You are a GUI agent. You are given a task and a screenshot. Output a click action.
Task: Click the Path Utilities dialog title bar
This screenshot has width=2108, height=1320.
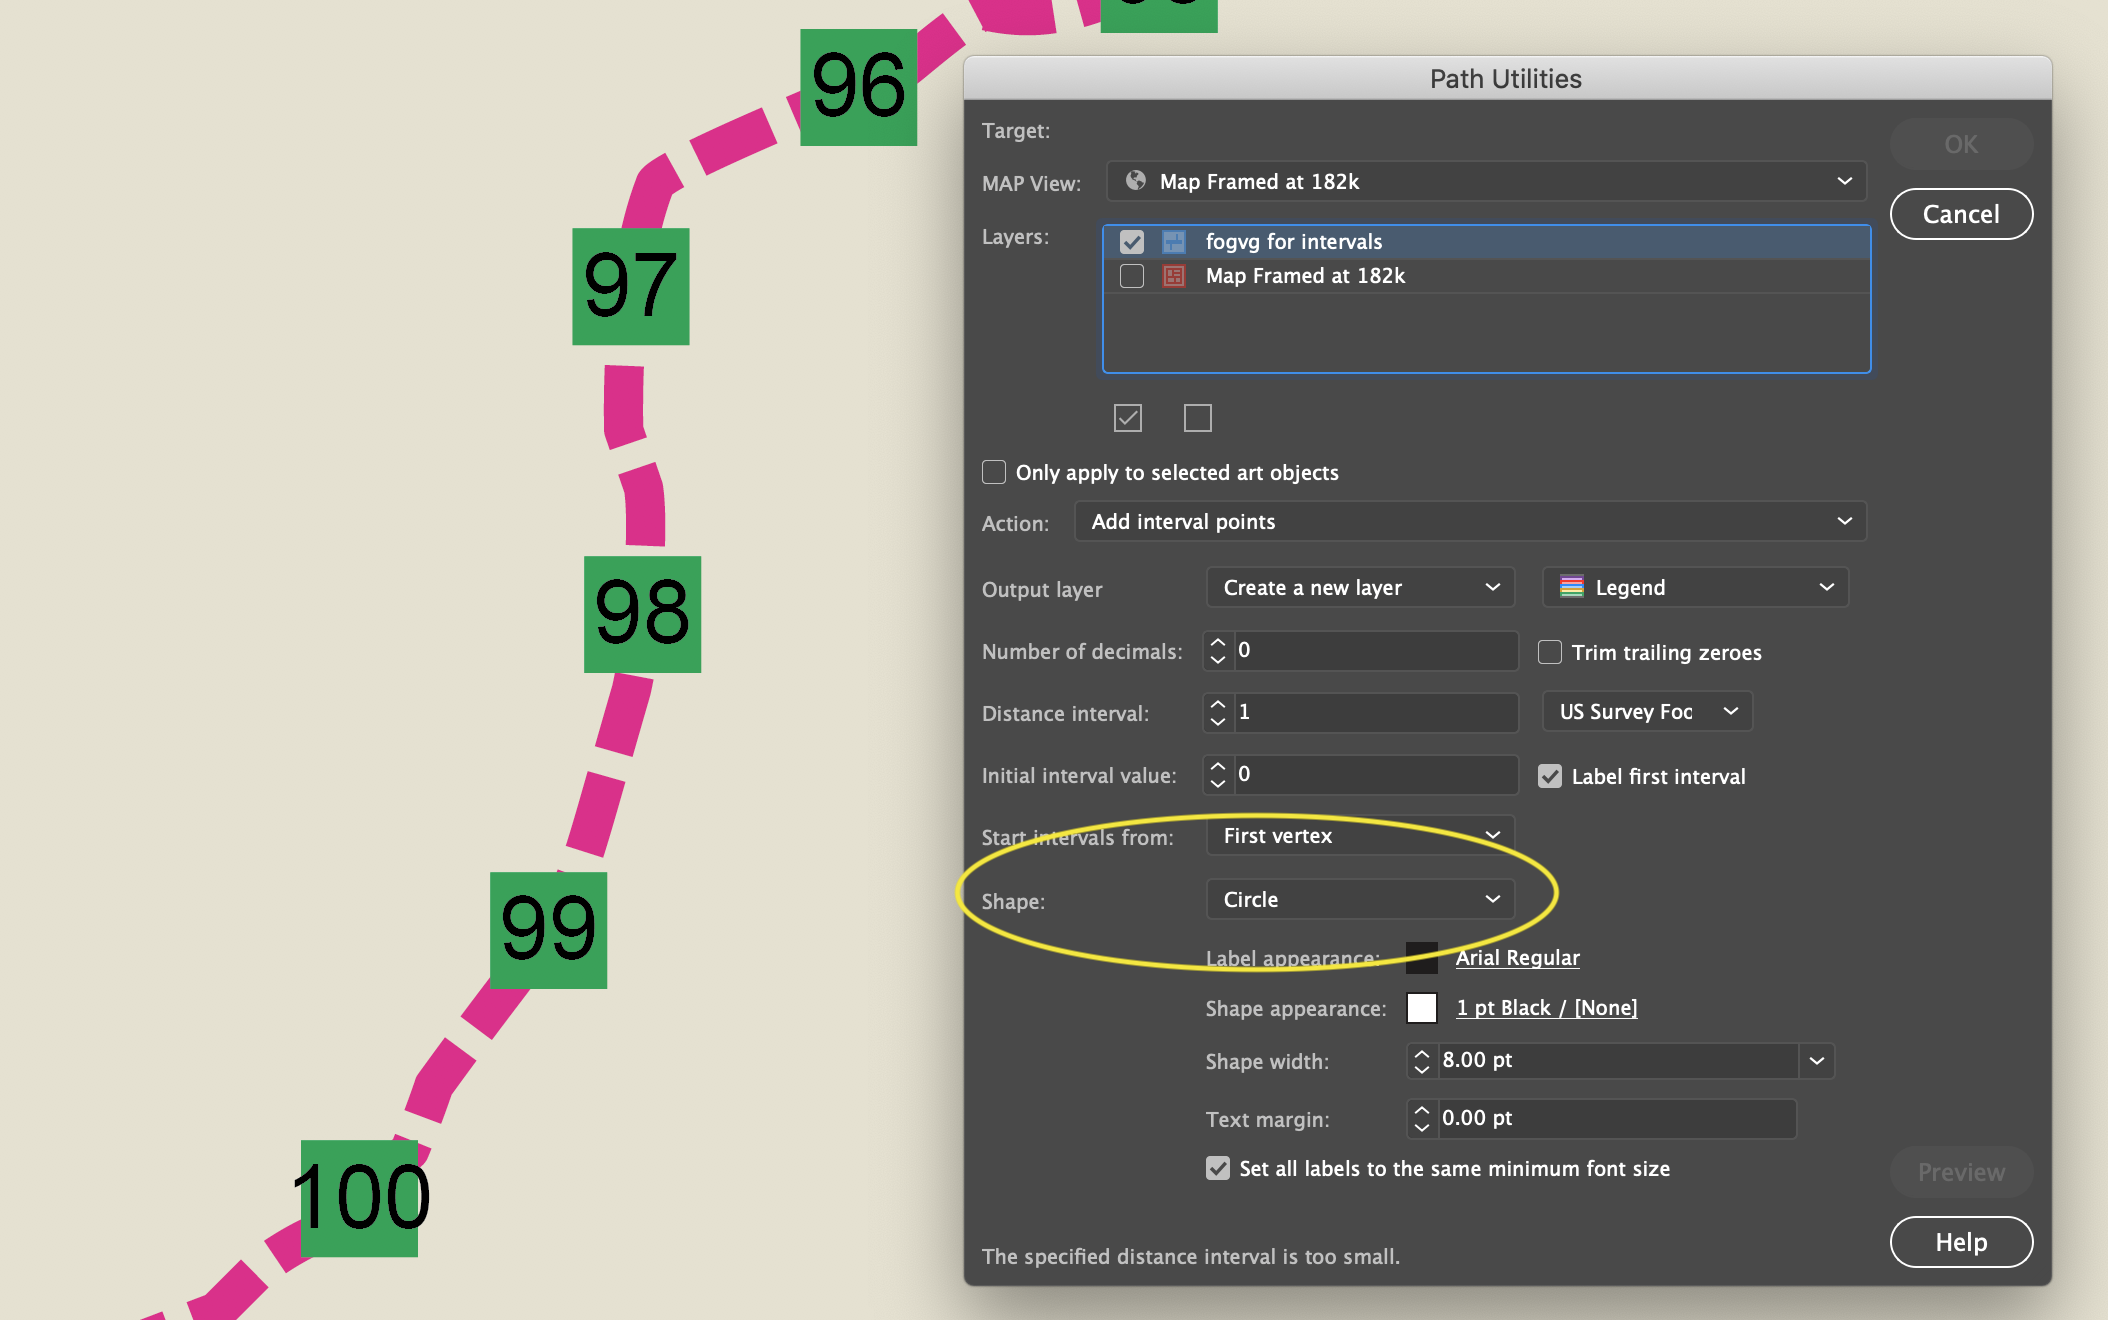coord(1507,78)
